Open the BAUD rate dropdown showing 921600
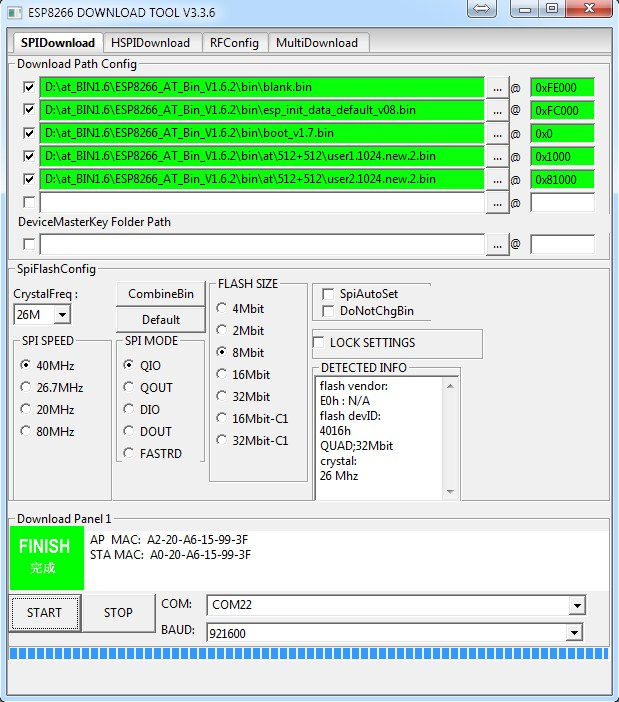 (574, 633)
